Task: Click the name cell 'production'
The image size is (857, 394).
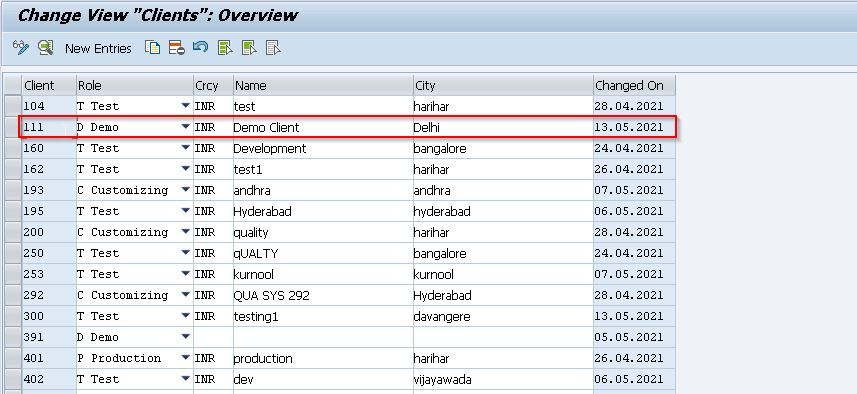Action: tap(323, 358)
